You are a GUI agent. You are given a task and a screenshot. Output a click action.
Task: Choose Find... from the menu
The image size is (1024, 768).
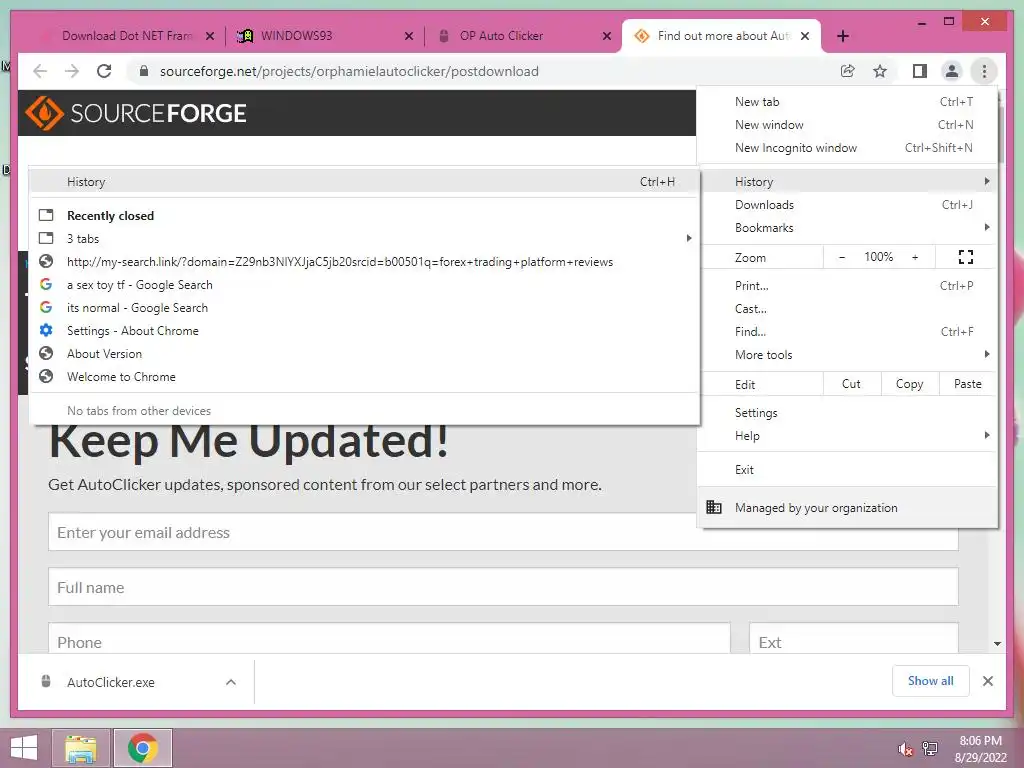pos(847,331)
